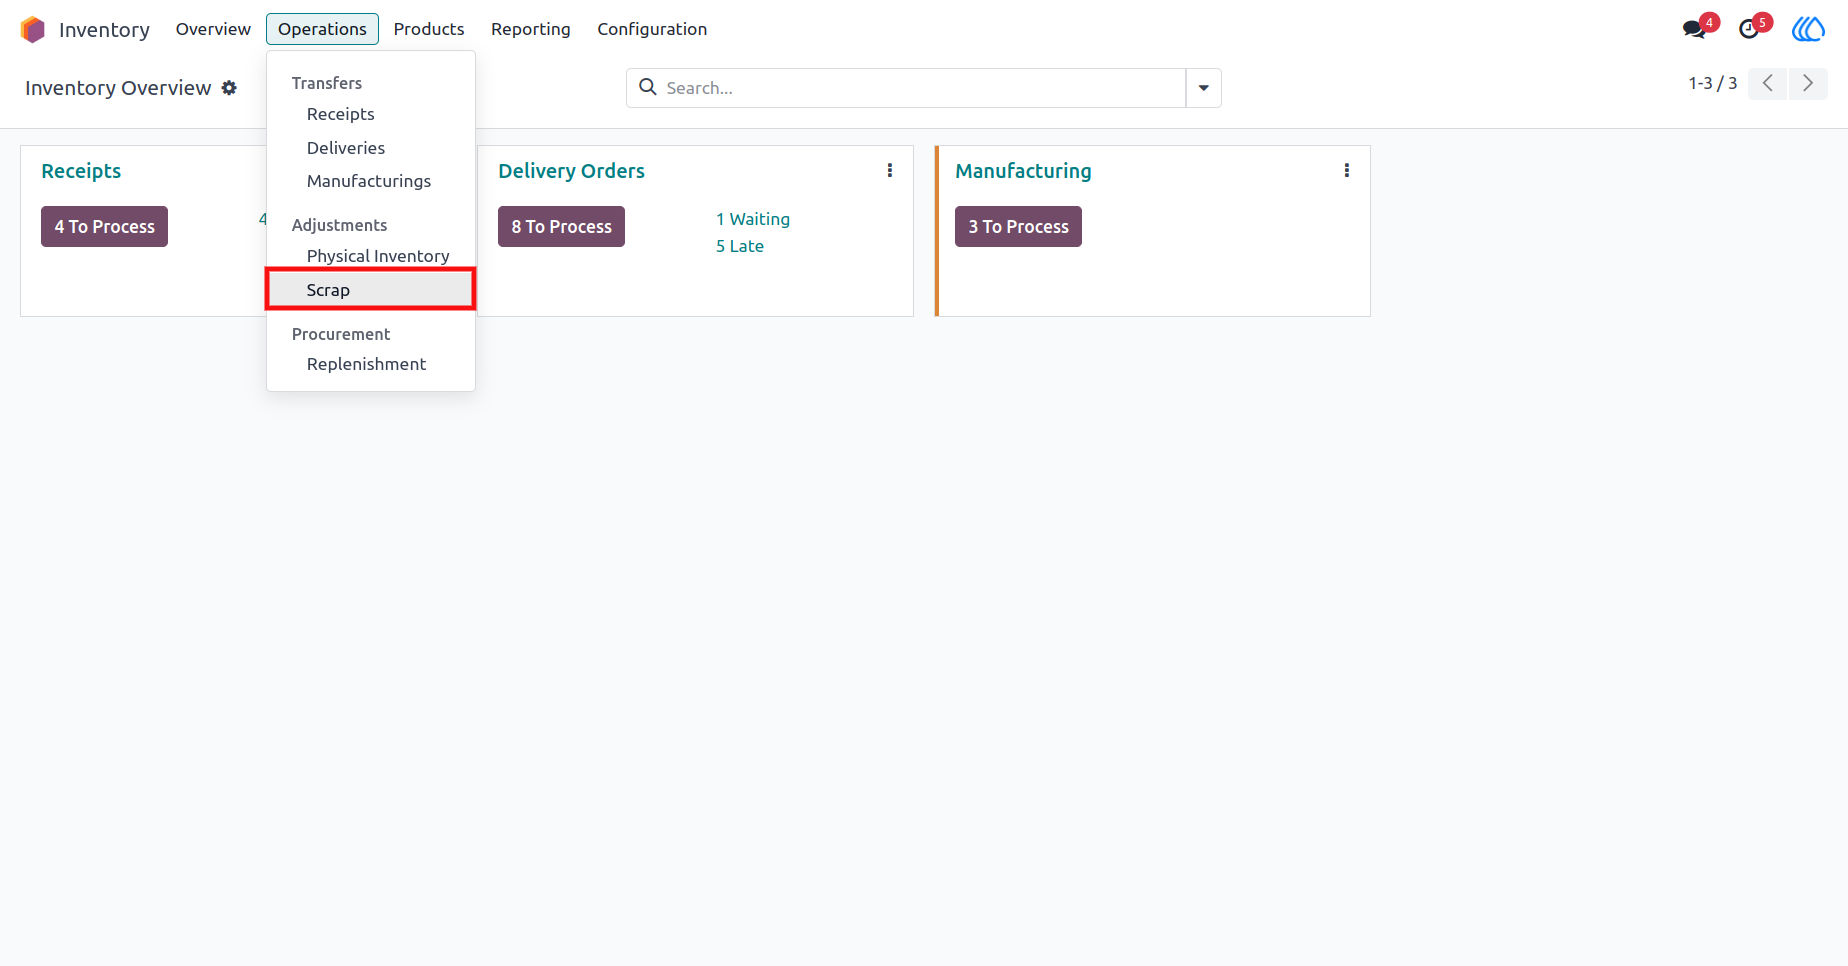Screen dimensions: 1848x966
Task: Click the user avatar icon at top right
Action: click(x=1808, y=29)
